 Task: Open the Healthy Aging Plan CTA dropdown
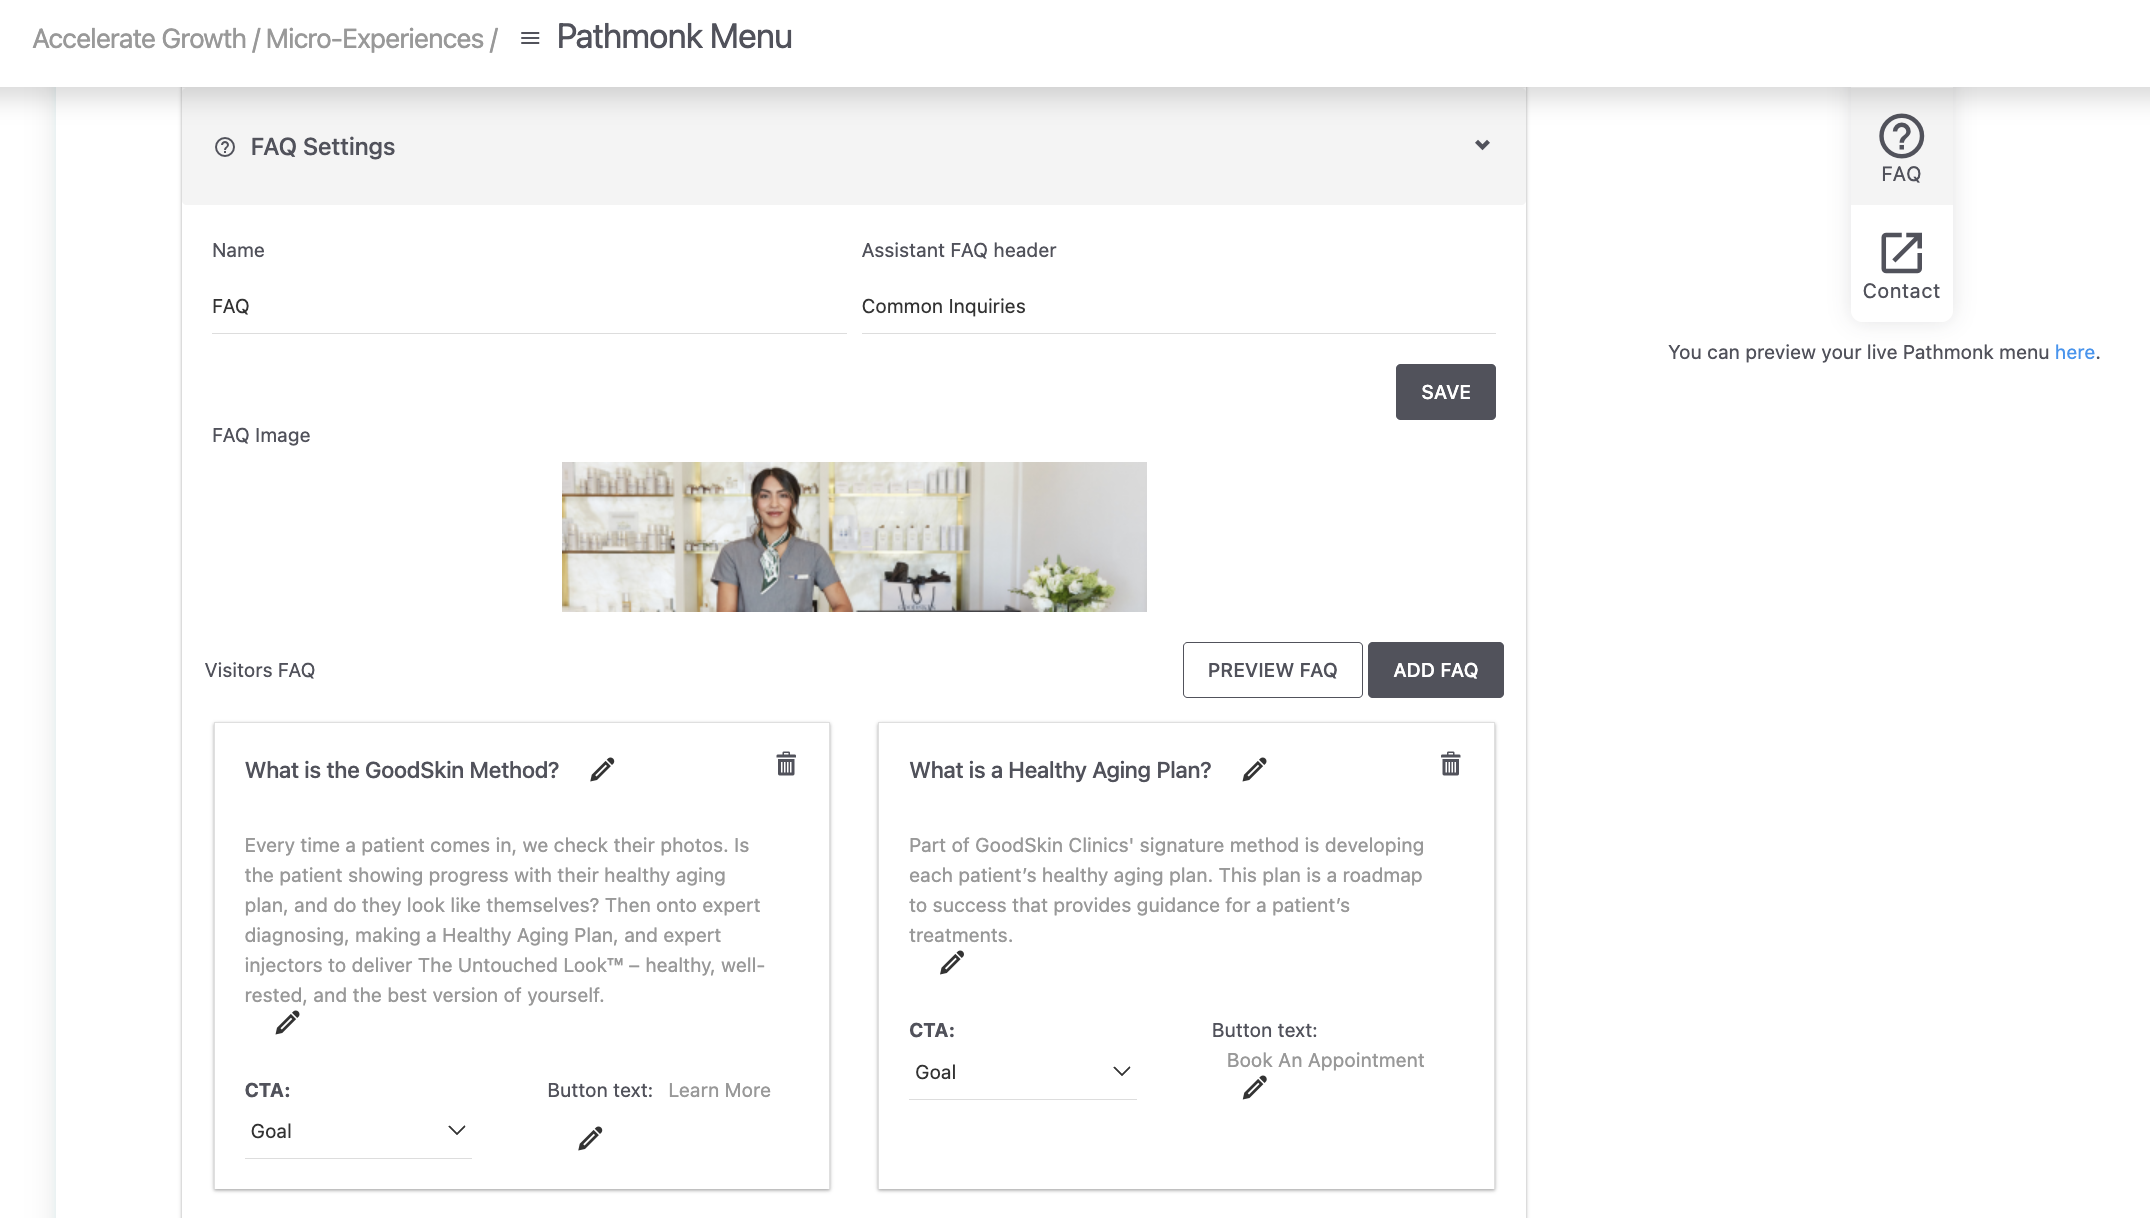tap(1022, 1072)
